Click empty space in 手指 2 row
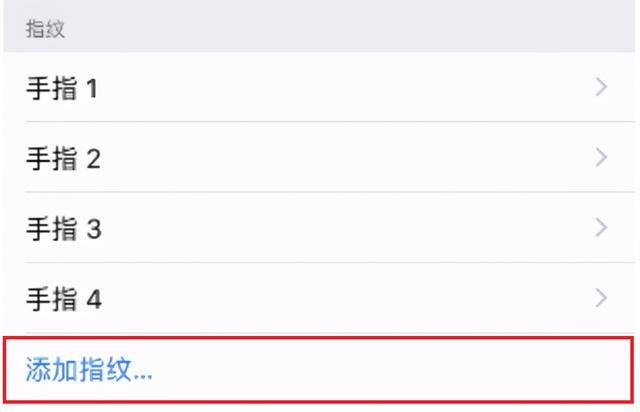 pyautogui.click(x=340, y=159)
